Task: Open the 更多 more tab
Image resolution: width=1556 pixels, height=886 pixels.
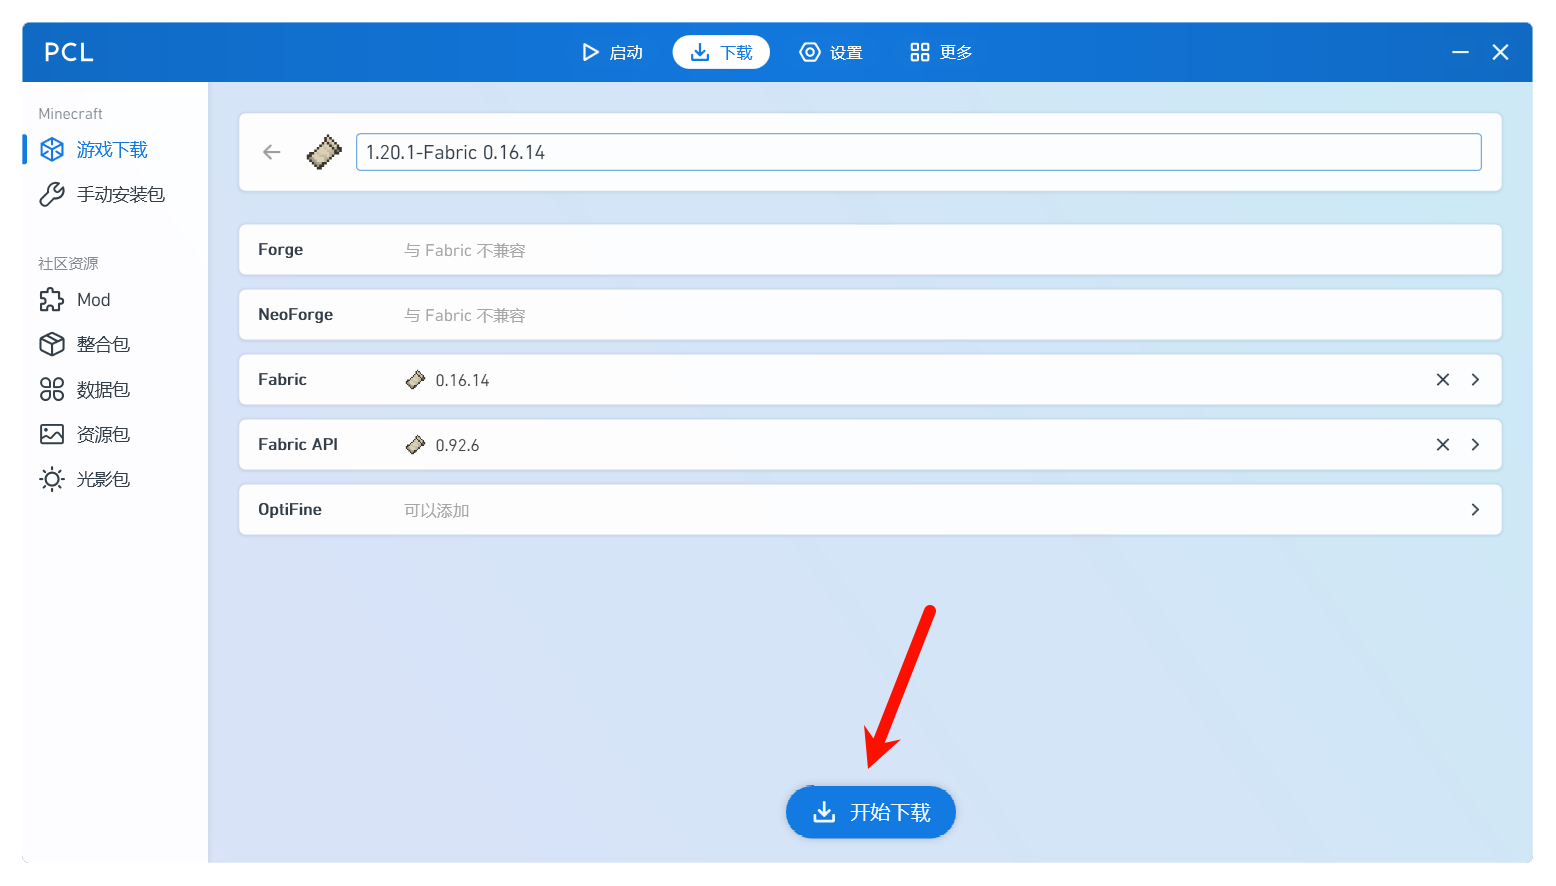Action: [941, 52]
